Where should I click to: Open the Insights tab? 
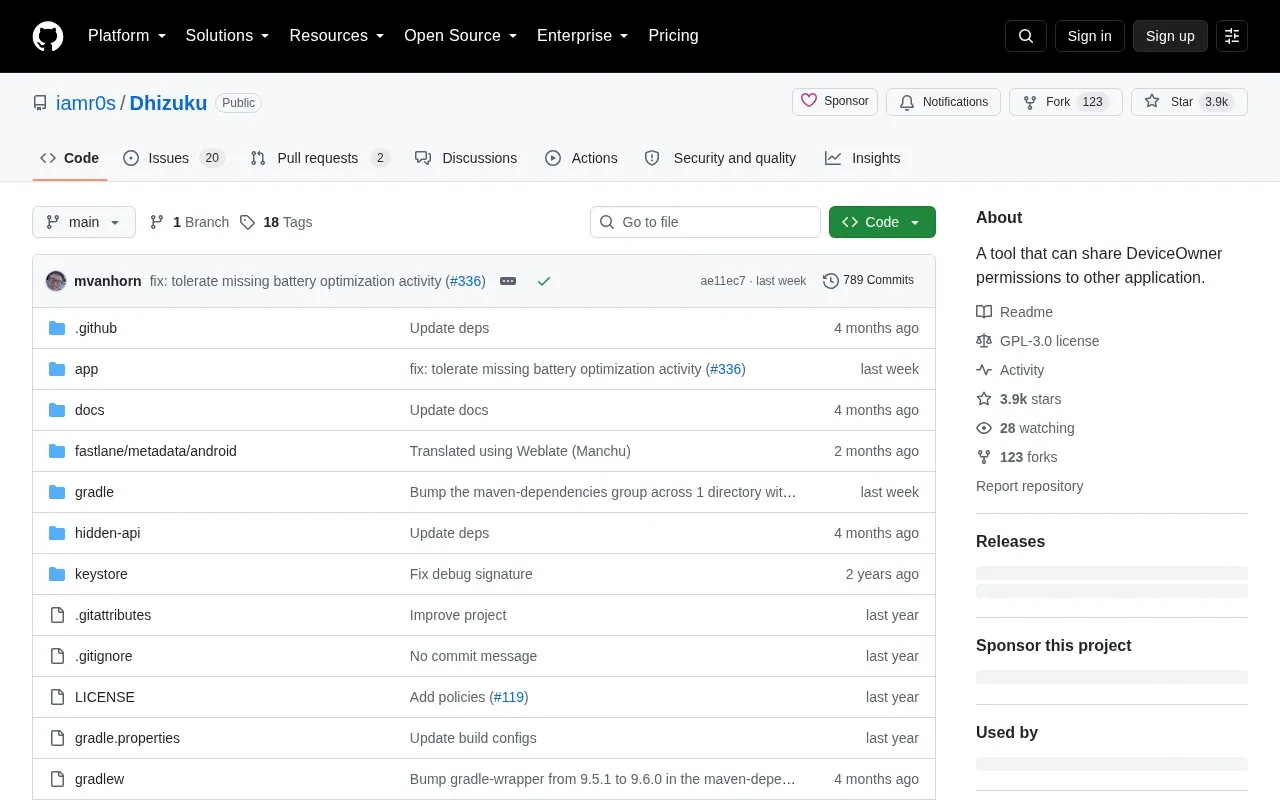863,158
